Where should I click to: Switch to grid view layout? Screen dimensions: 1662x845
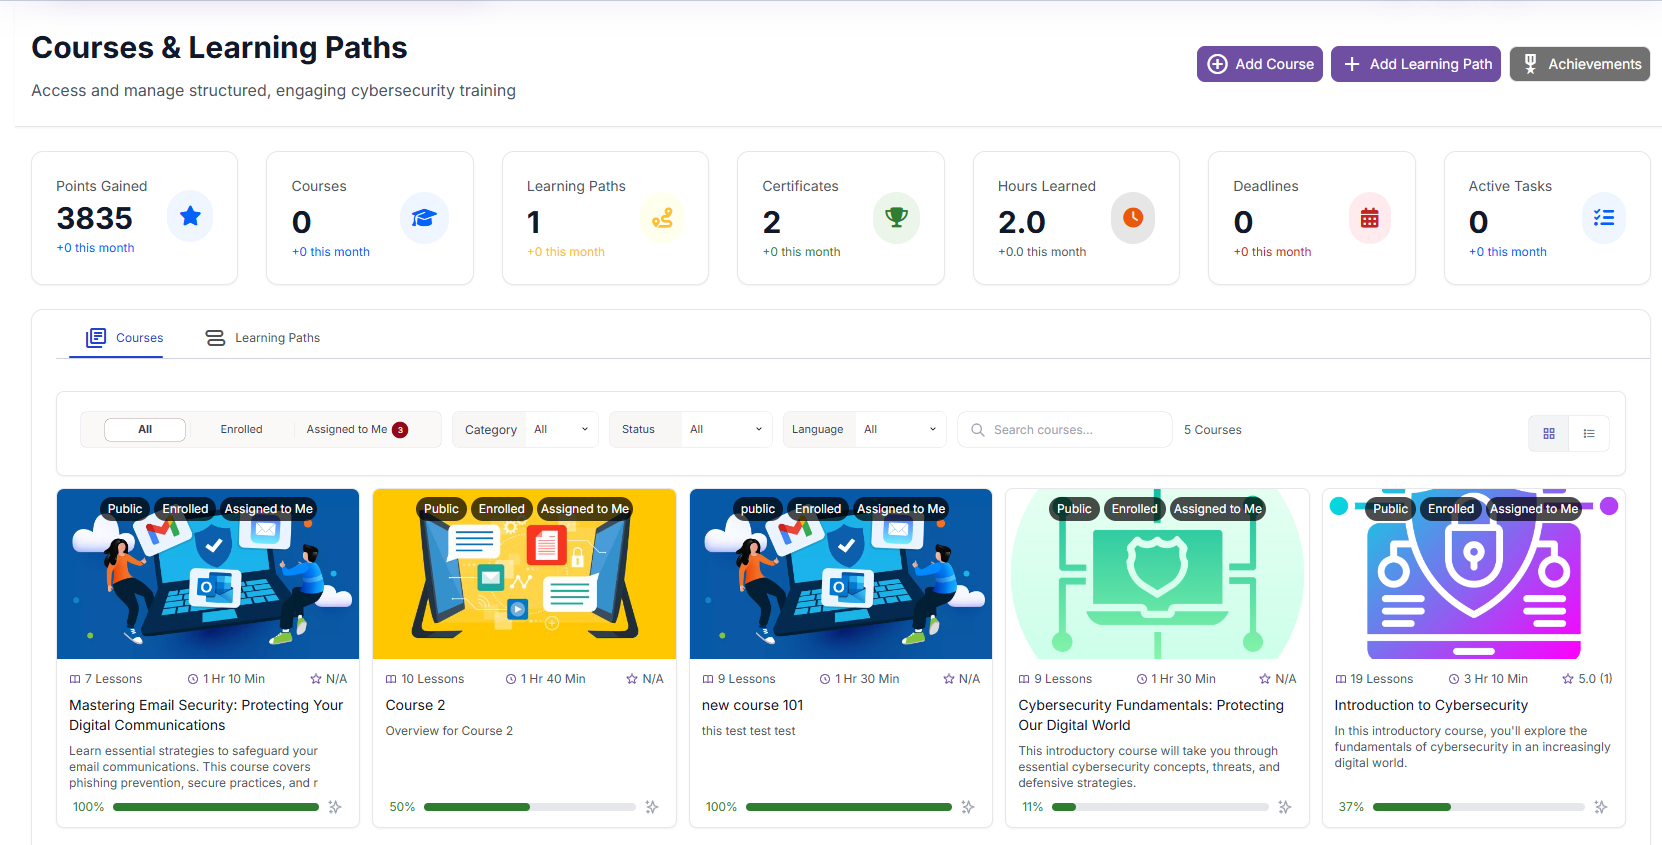pyautogui.click(x=1549, y=434)
